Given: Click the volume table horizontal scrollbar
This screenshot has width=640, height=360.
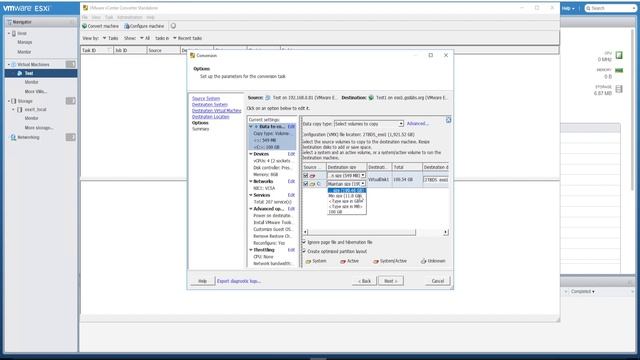Looking at the screenshot, I should 362,233.
